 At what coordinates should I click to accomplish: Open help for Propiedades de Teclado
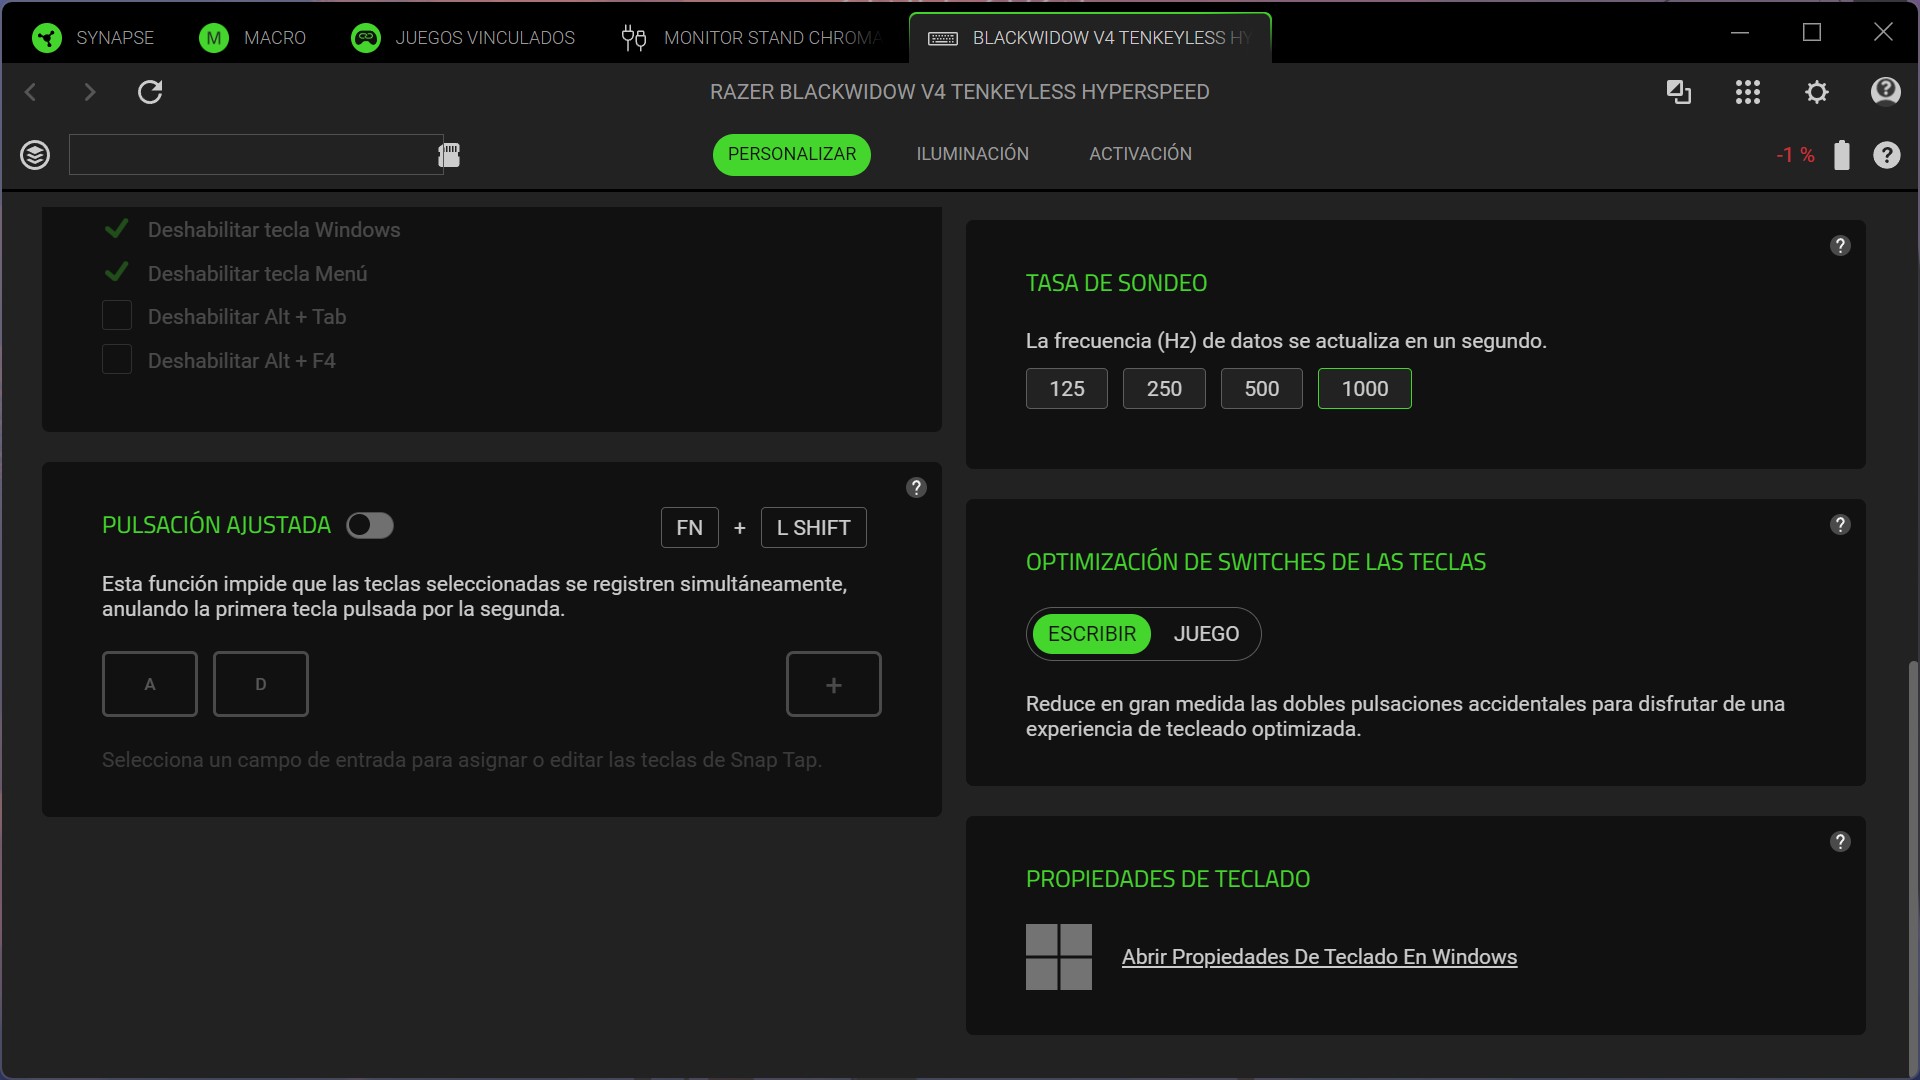(x=1840, y=842)
